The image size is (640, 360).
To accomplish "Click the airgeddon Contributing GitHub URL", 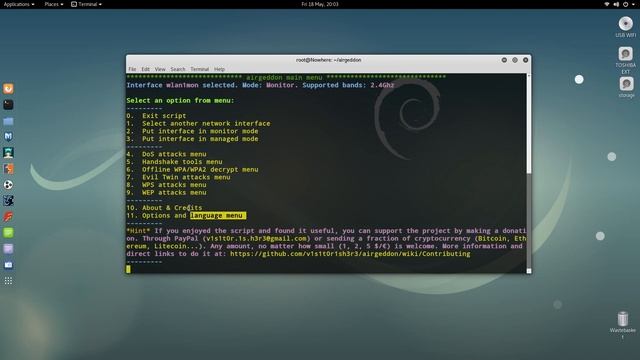I will tap(350, 254).
